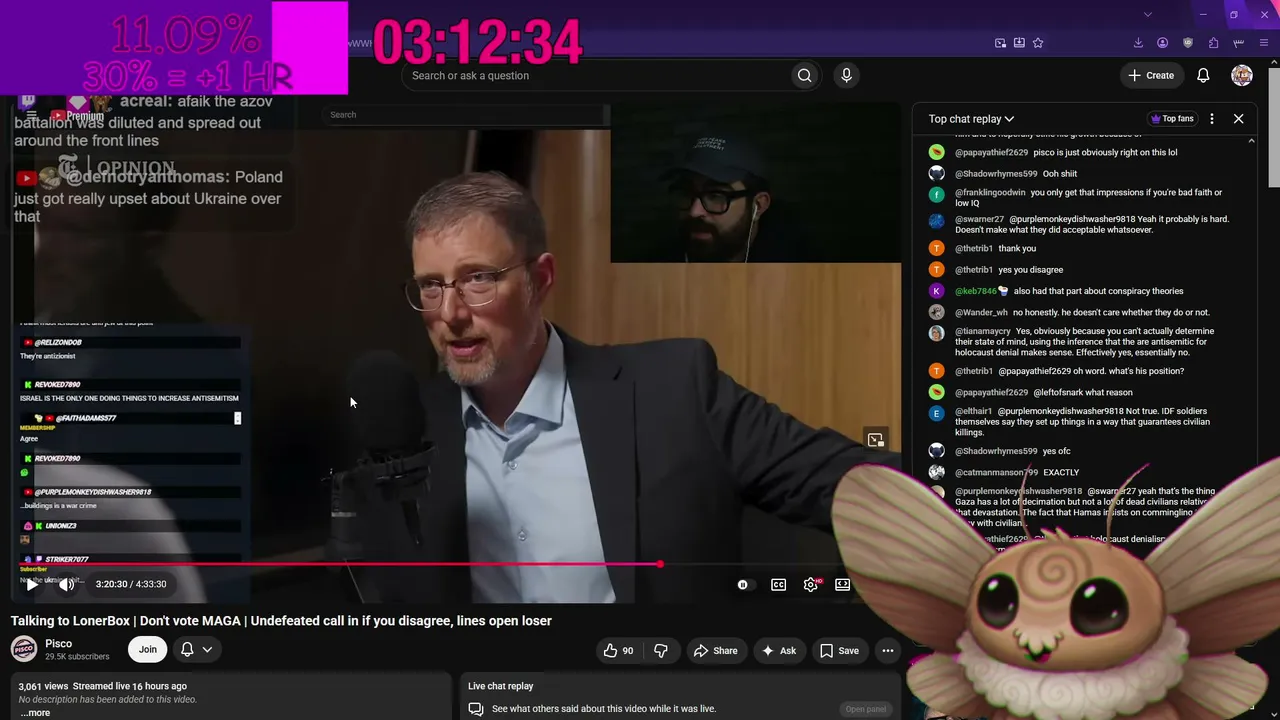Open the Ask assistant for this video
This screenshot has width=1280, height=720.
[x=778, y=651]
